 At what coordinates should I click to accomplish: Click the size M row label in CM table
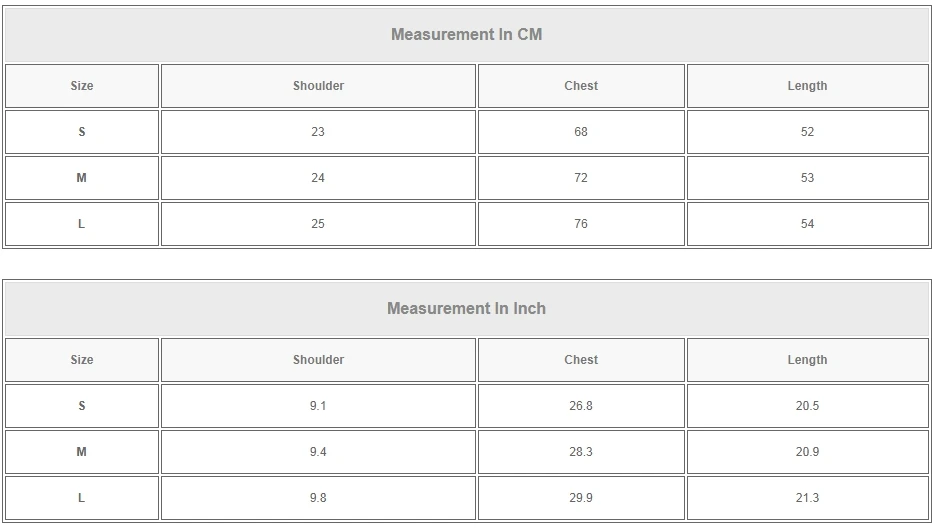click(x=82, y=178)
